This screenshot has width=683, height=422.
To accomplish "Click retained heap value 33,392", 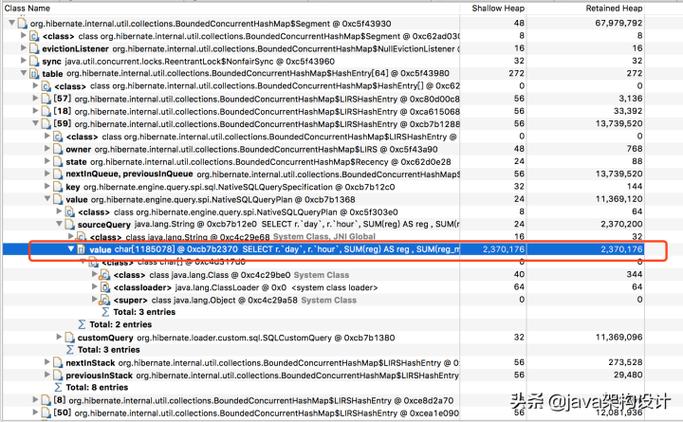I will (628, 111).
